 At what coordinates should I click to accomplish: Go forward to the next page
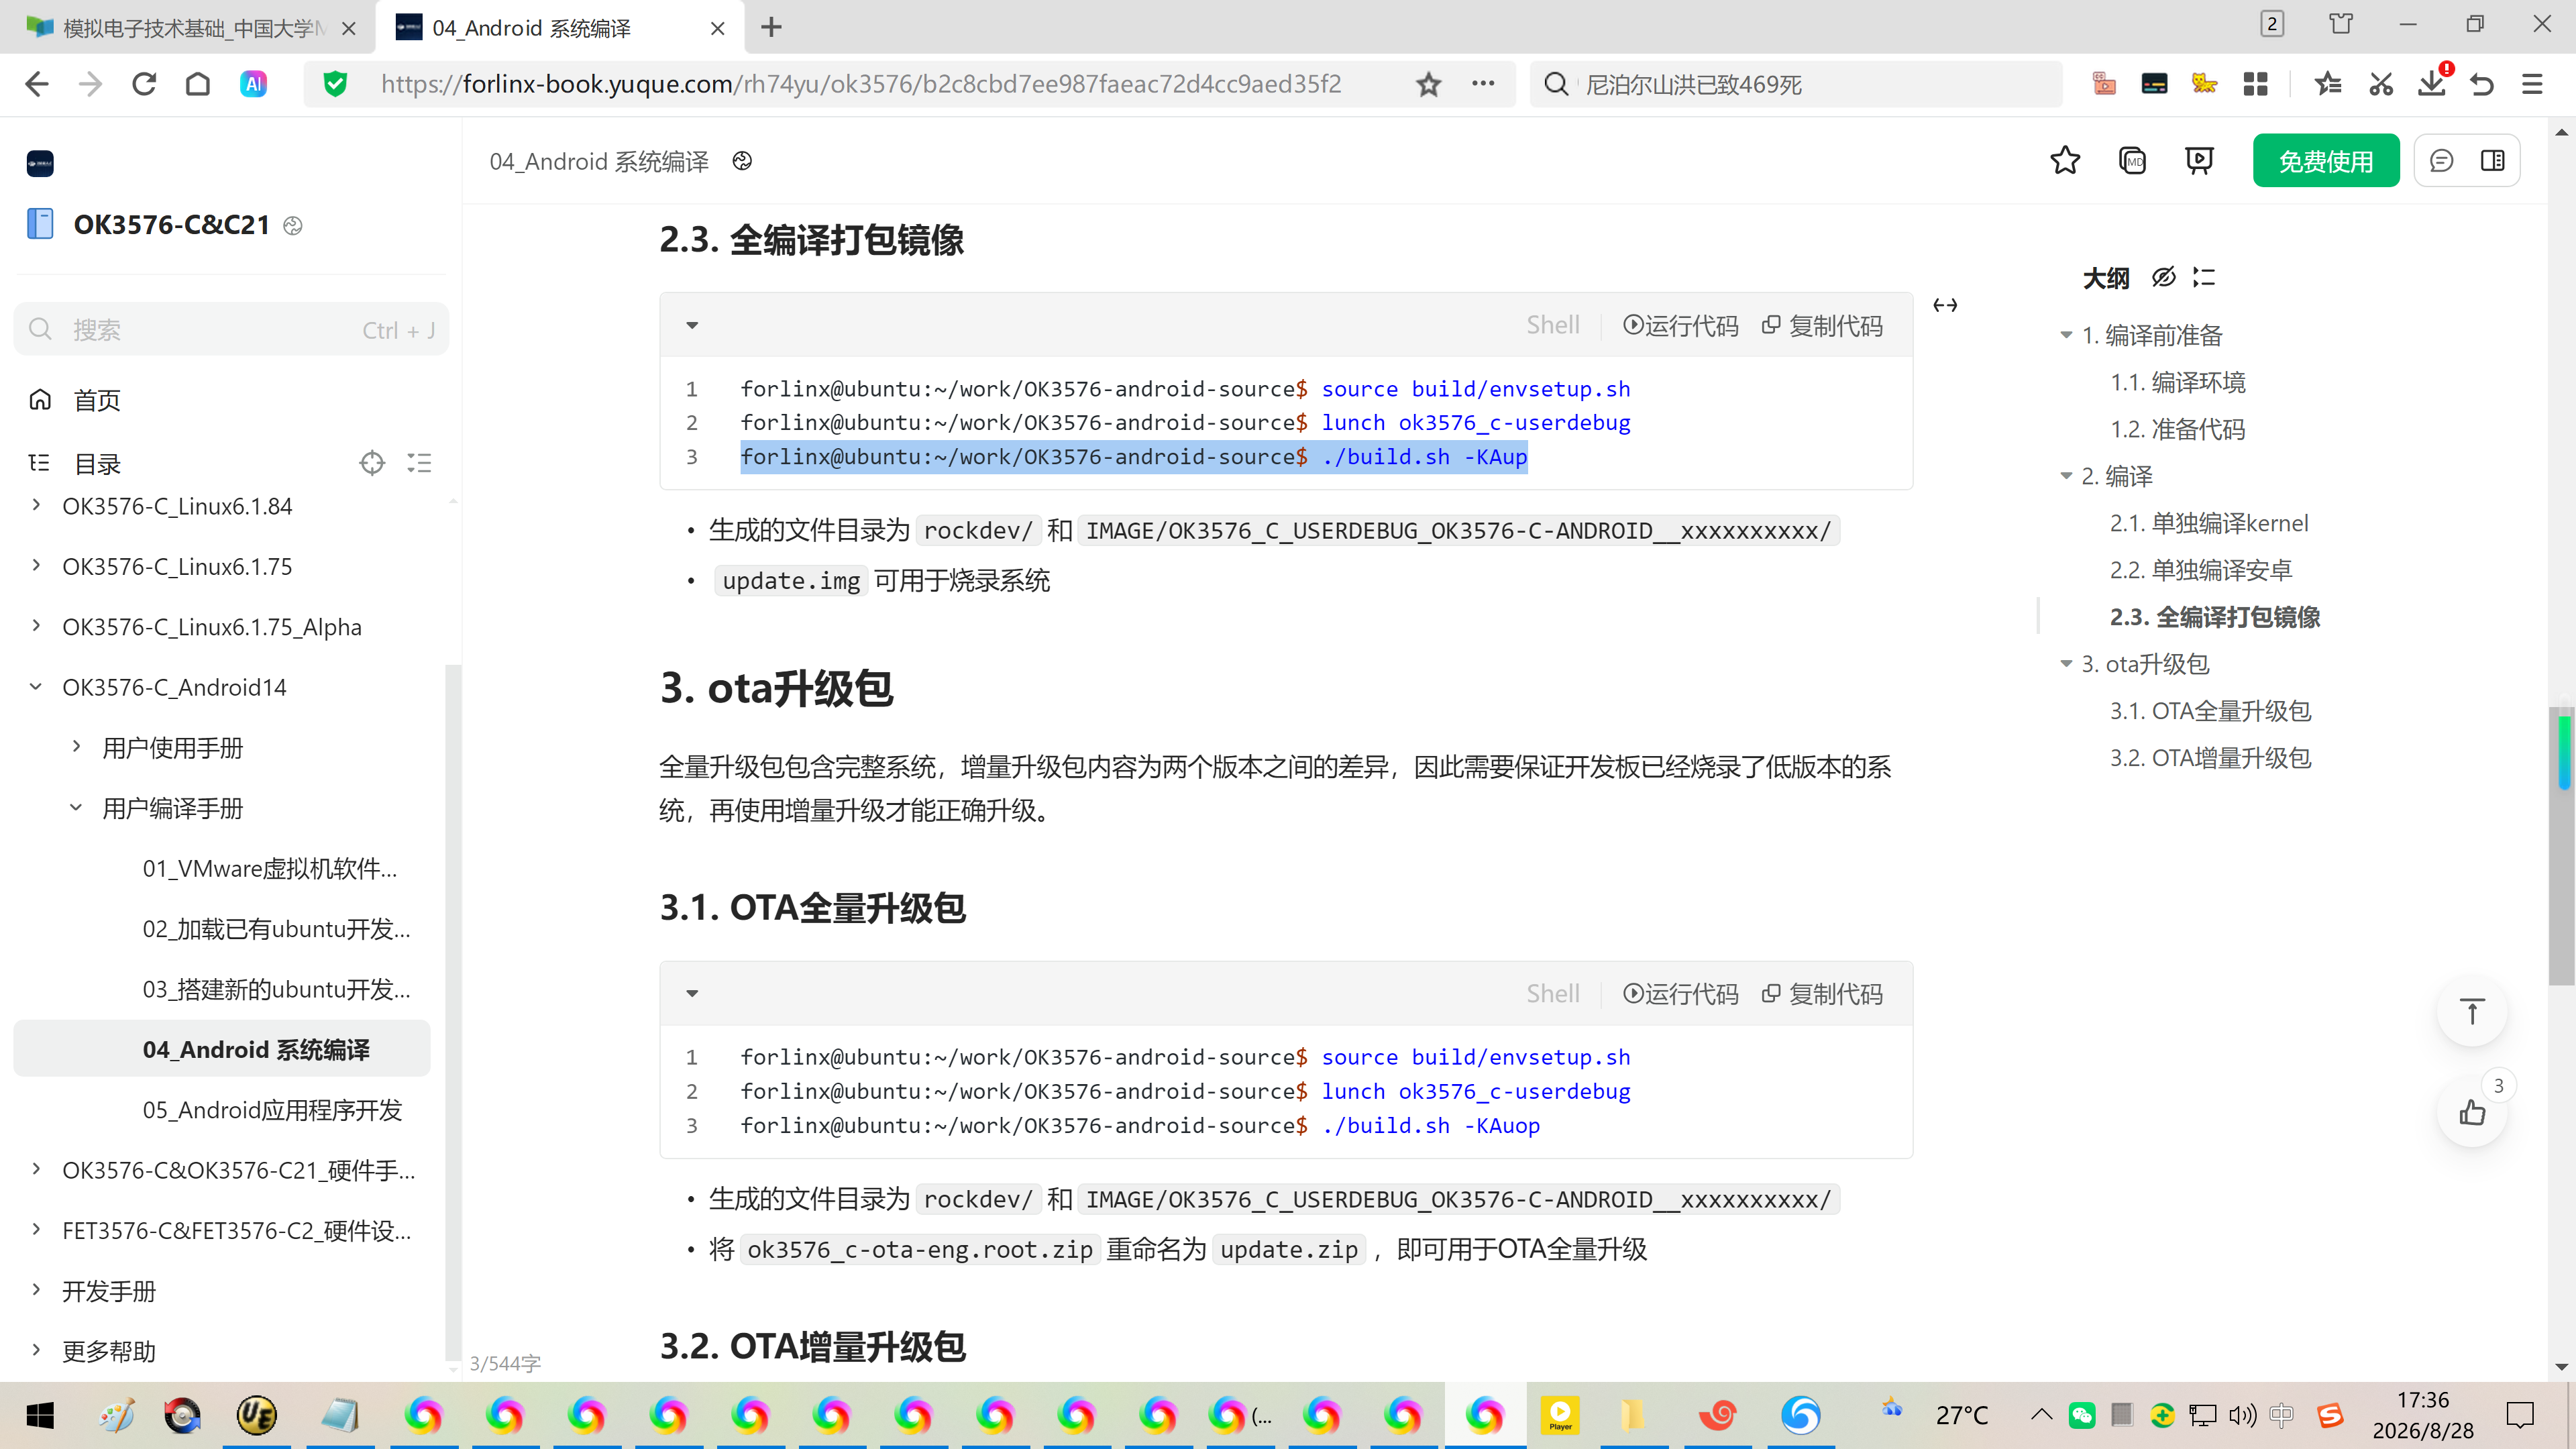(x=91, y=84)
